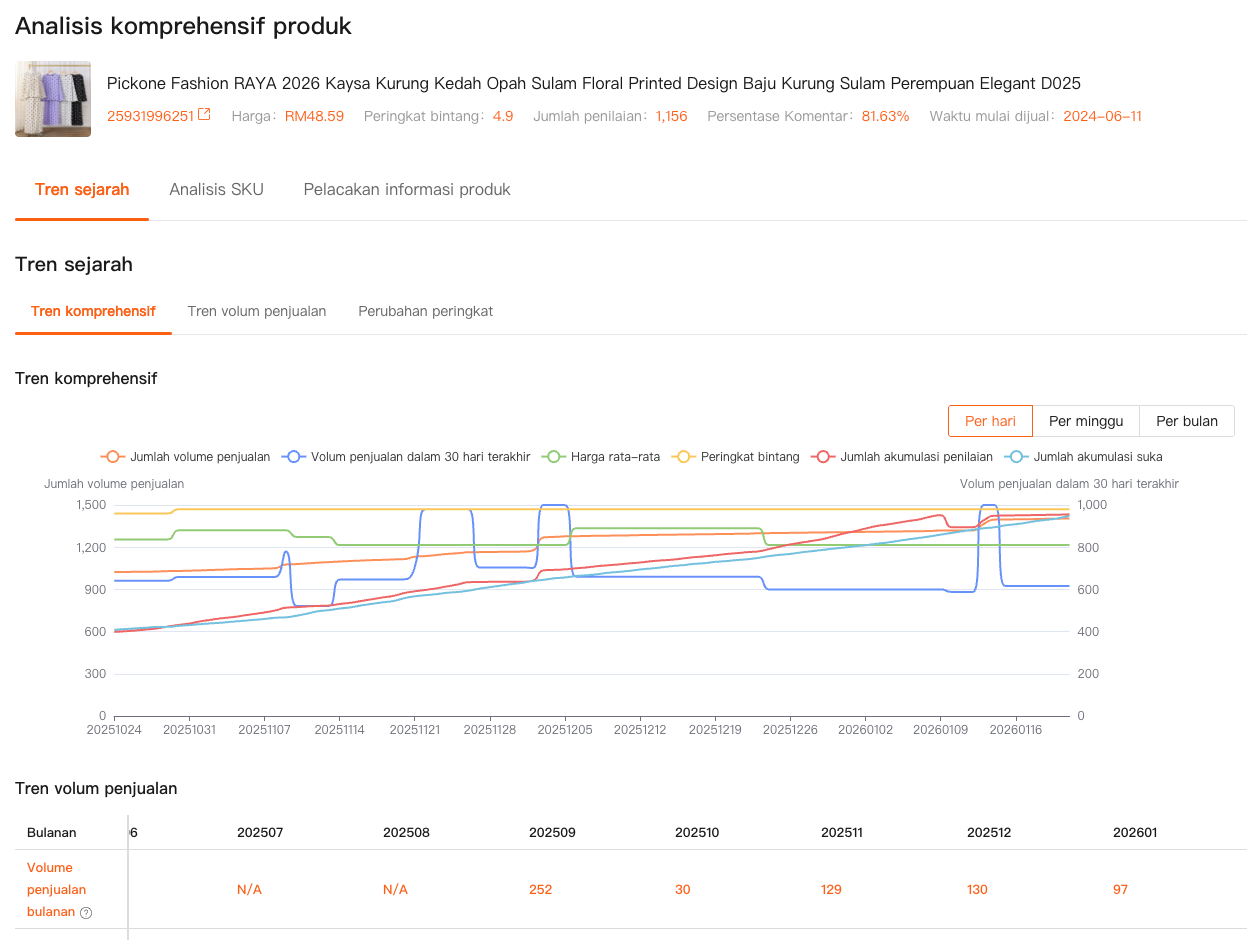Screen dimensions: 1249x940
Task: Click the 202509 monthly sales value 252
Action: 541,890
